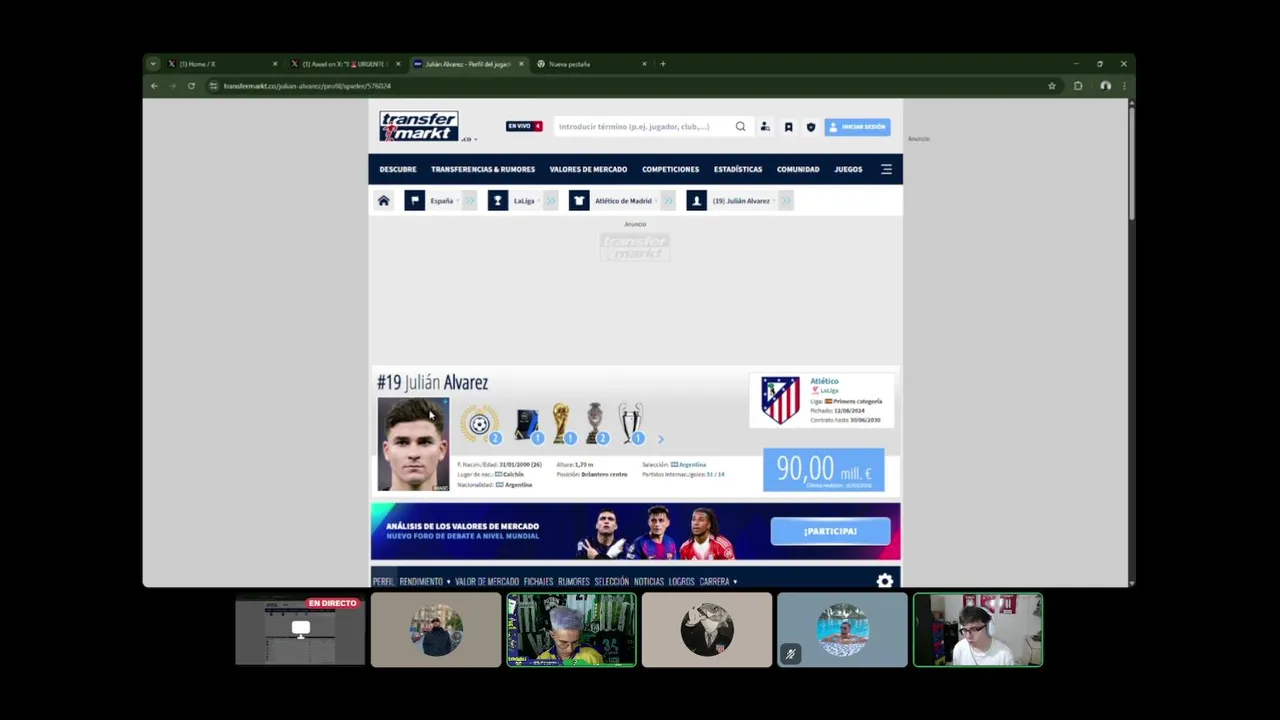
Task: Open the EN VIVO live scores badge
Action: (x=524, y=127)
